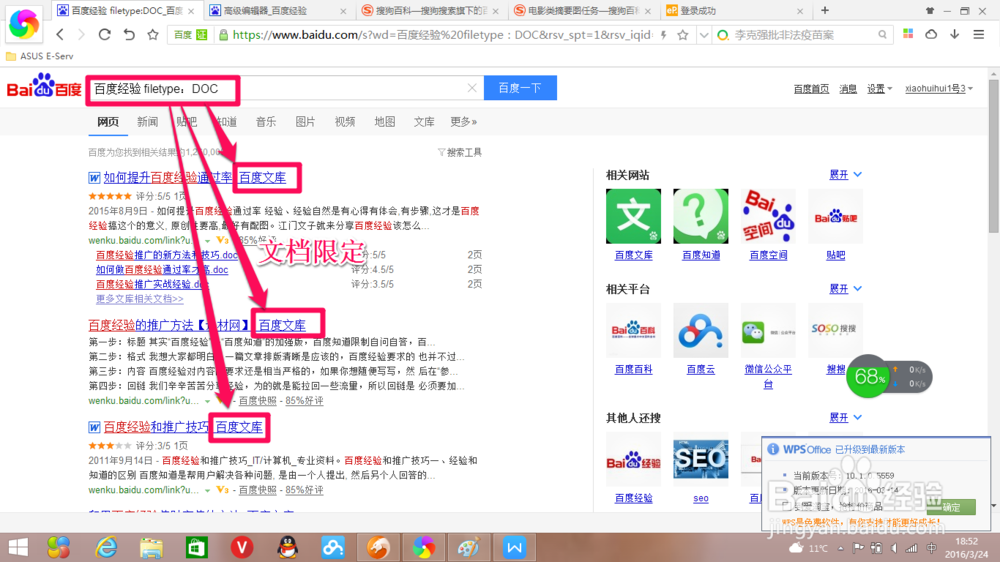Screen dimensions: 1000x562
Task: Open the 设置 dropdown
Action: [879, 89]
